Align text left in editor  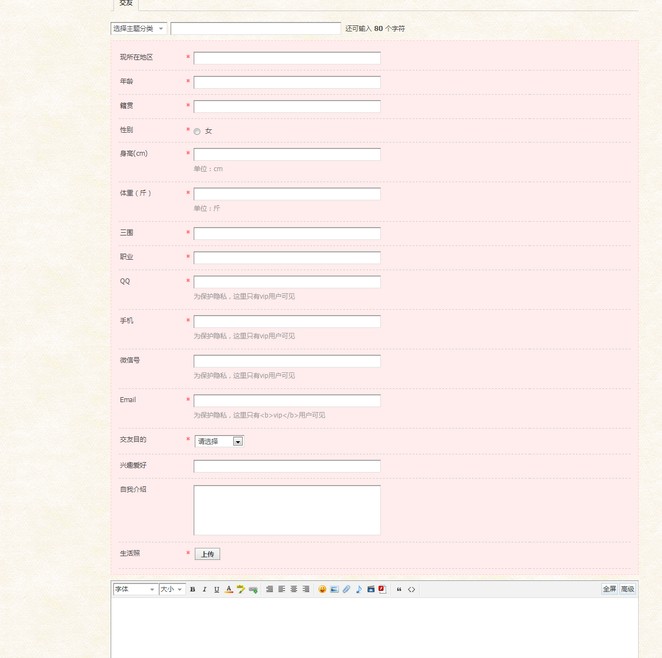[282, 589]
